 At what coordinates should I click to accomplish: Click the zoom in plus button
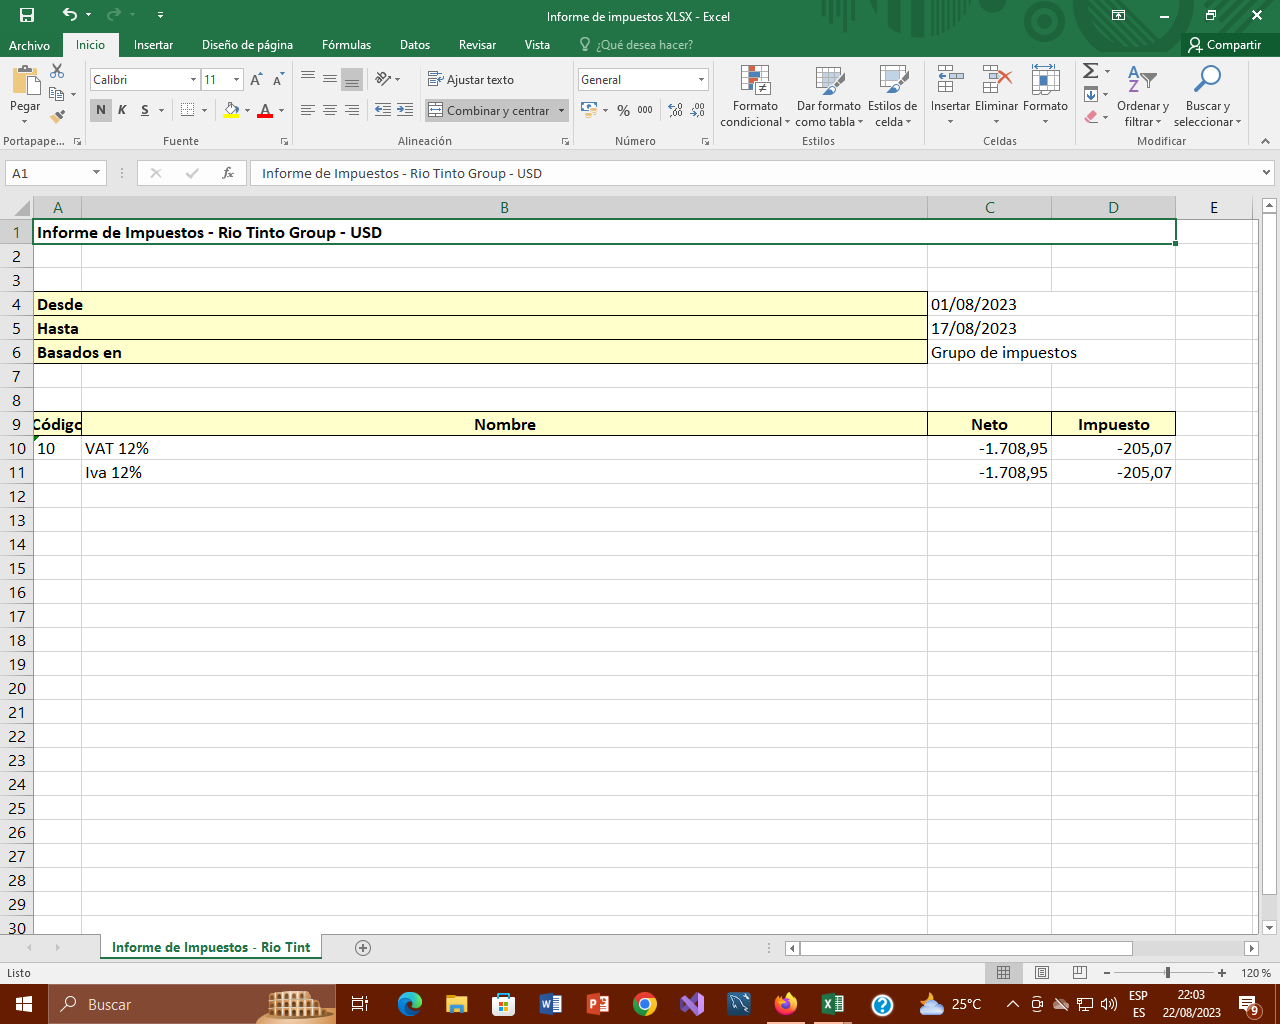1222,973
